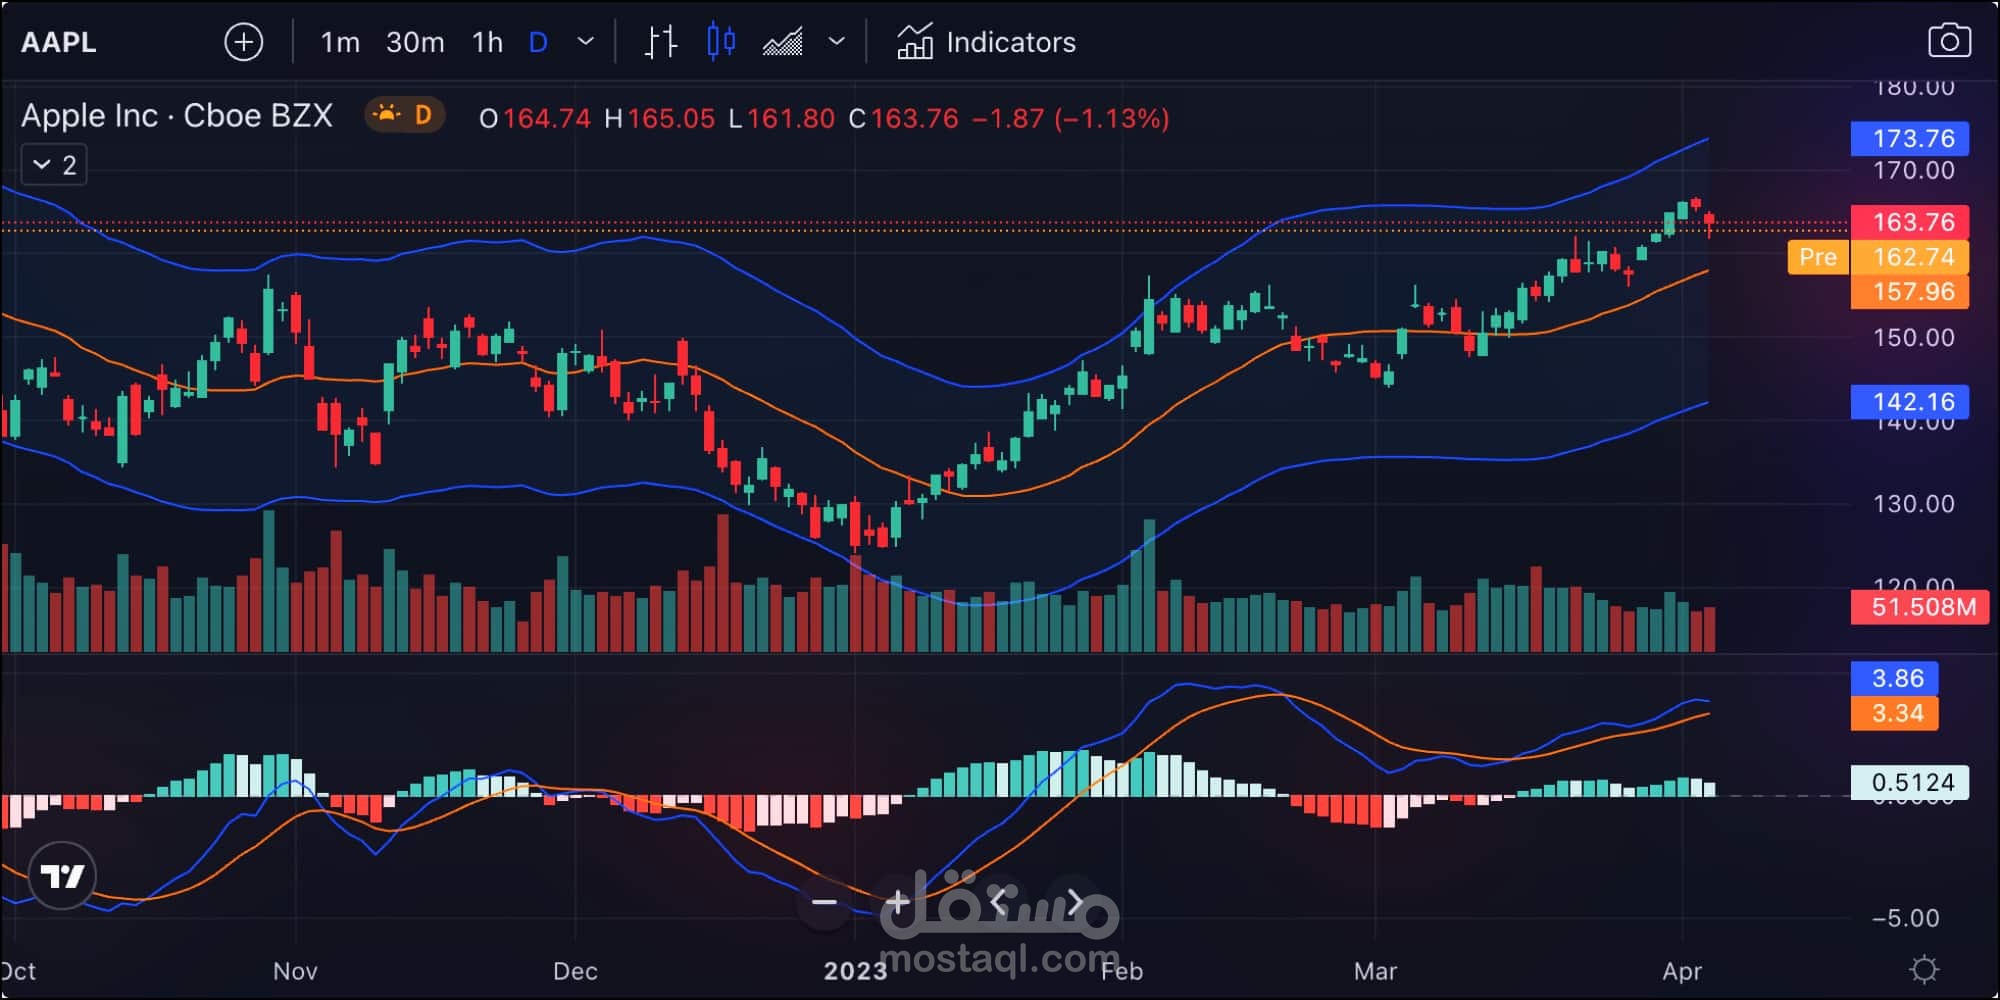
Task: Click the 2023 label on time axis
Action: tap(855, 971)
